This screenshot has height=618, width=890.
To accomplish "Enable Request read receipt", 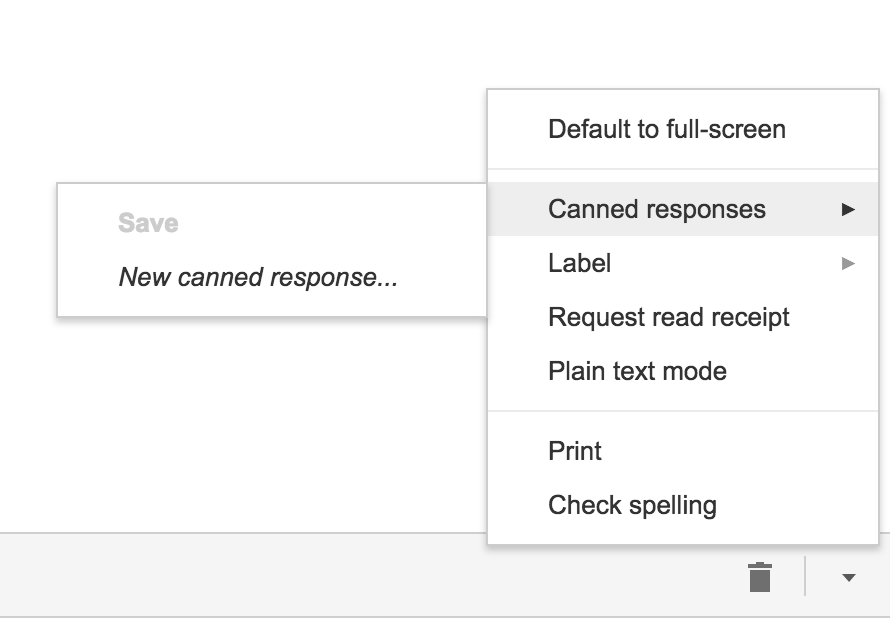I will [x=669, y=318].
